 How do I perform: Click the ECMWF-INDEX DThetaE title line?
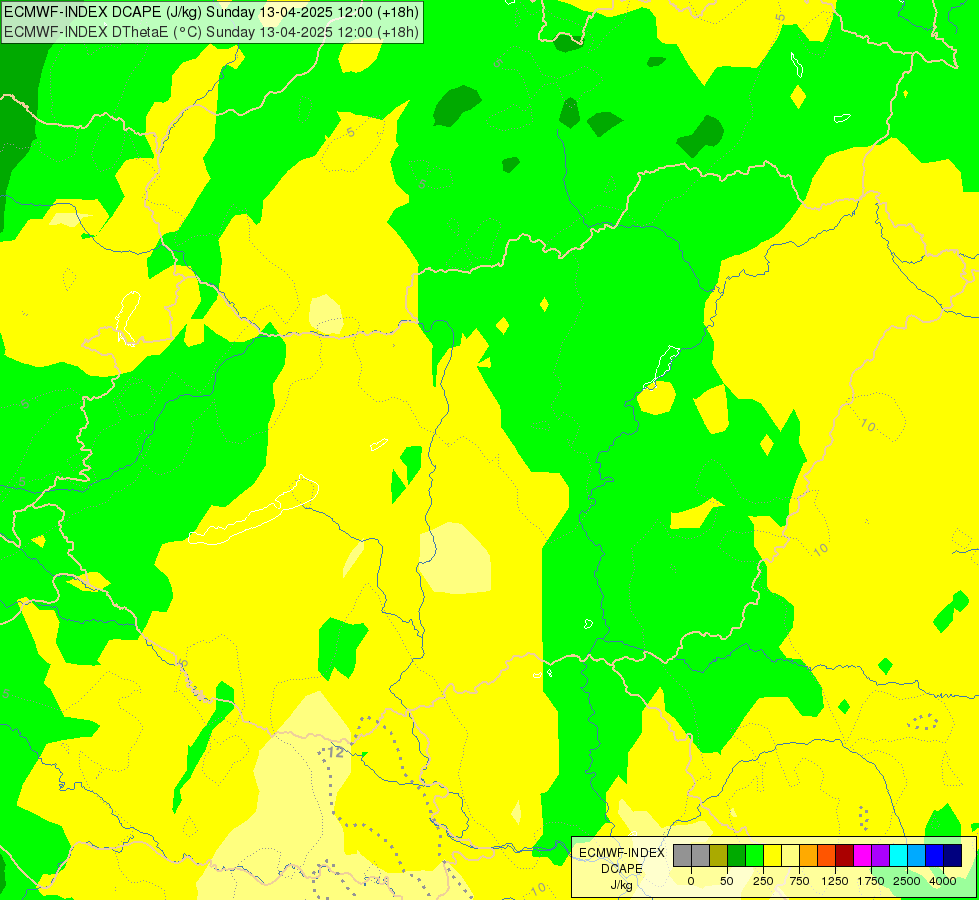point(212,32)
